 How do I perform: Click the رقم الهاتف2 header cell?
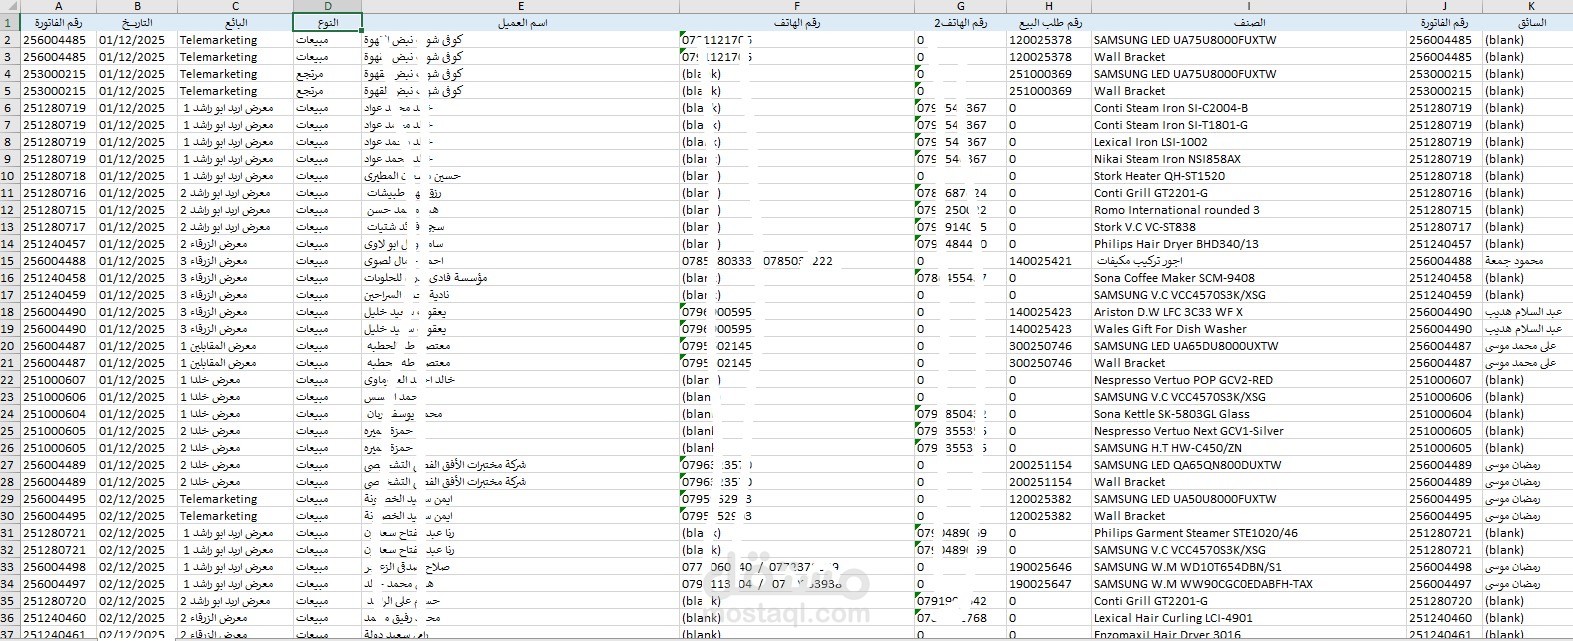coord(960,22)
